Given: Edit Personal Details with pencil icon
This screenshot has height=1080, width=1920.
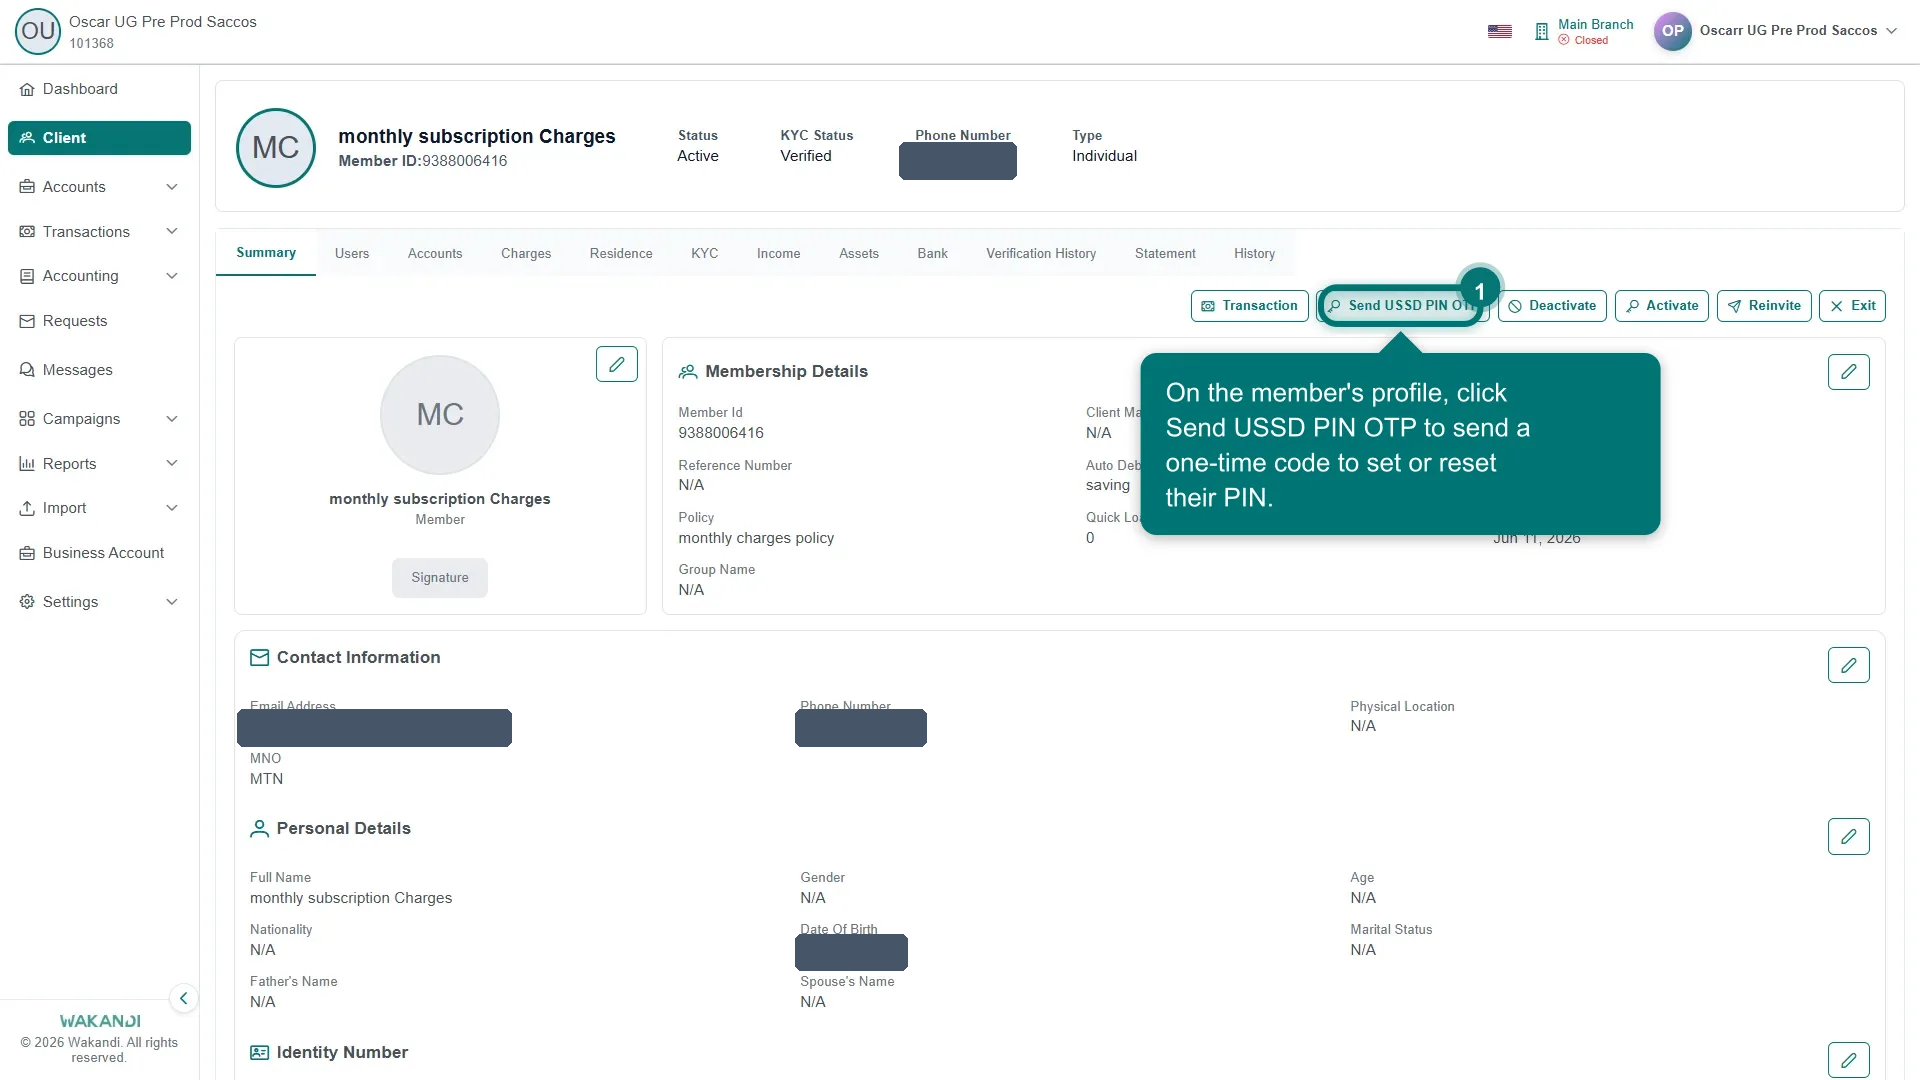Looking at the screenshot, I should click(x=1849, y=836).
